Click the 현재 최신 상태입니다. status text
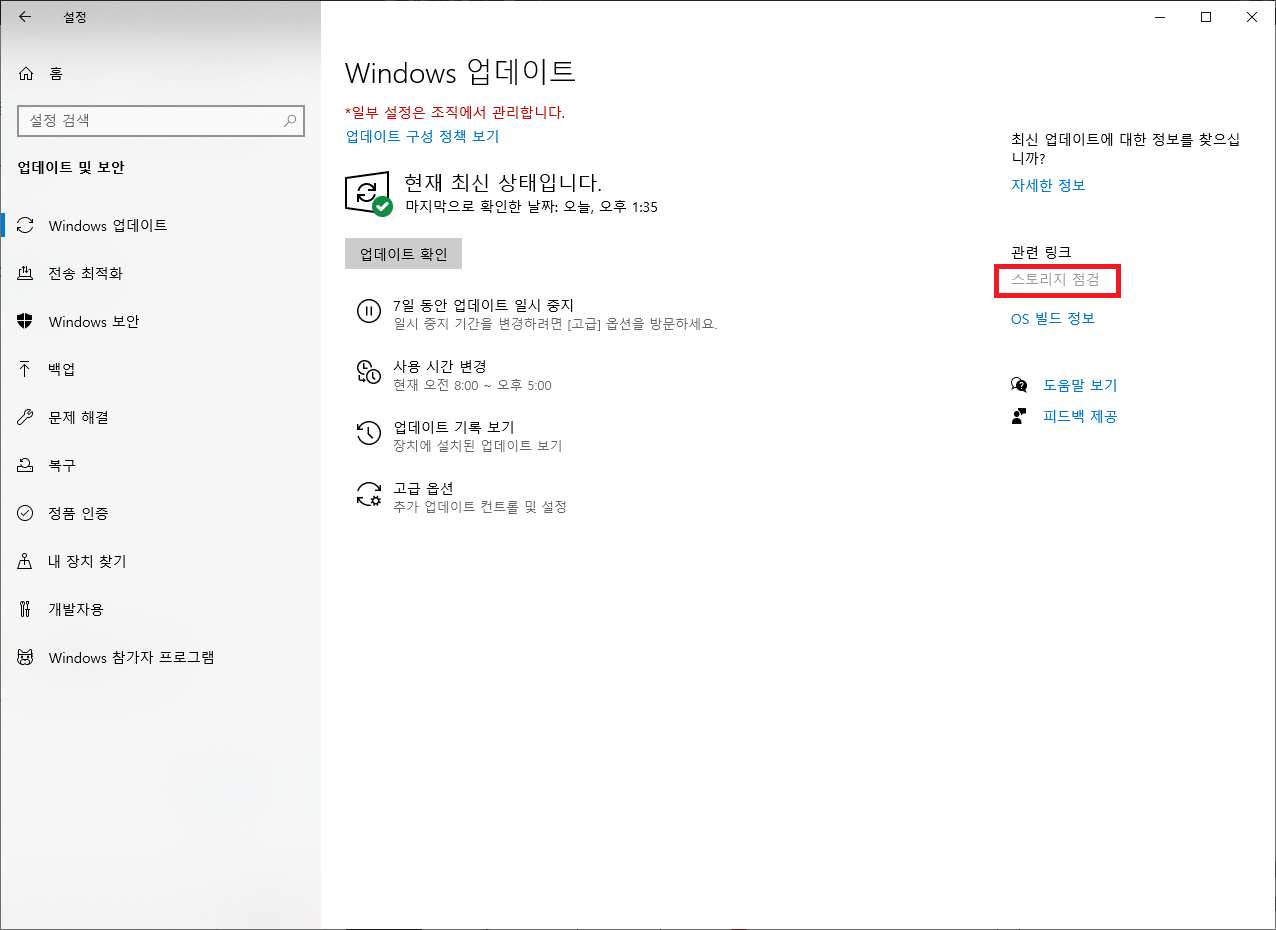 click(x=502, y=183)
